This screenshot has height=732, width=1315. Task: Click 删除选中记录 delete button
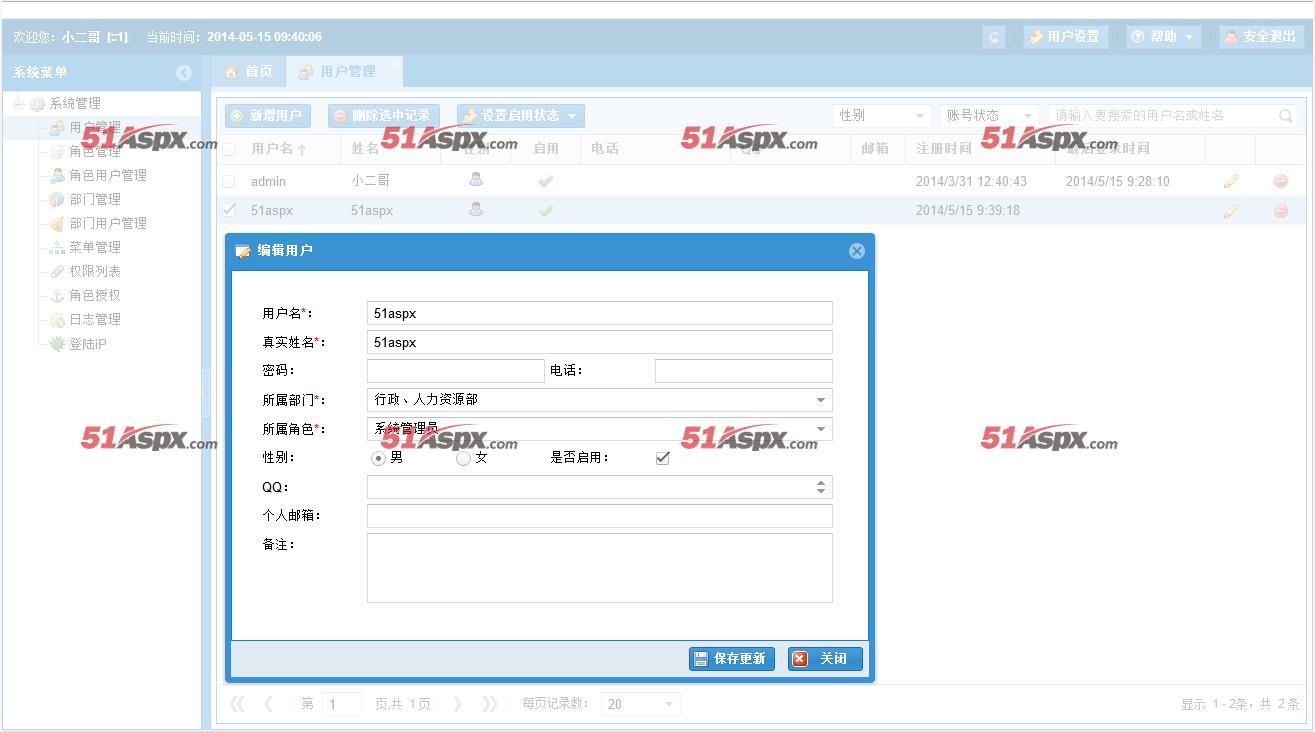384,116
